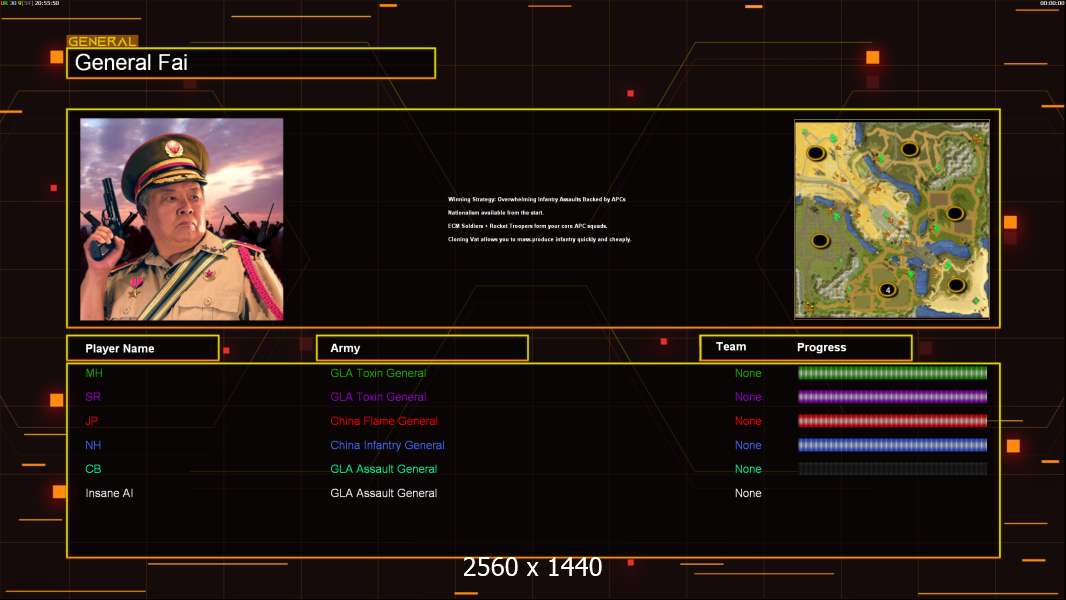
Task: Click SR's purple loading progress bar
Action: (892, 397)
